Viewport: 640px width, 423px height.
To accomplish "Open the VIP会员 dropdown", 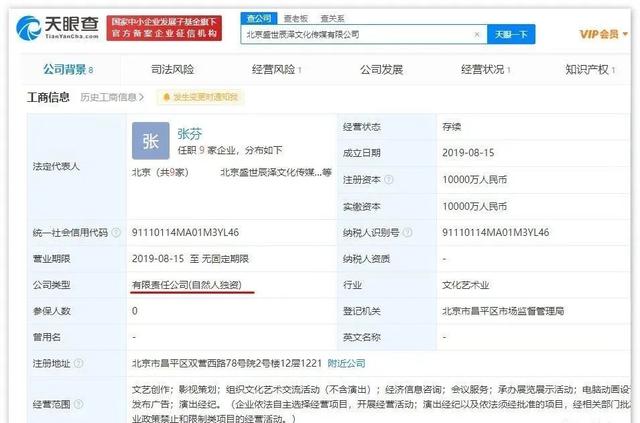I will coord(603,34).
